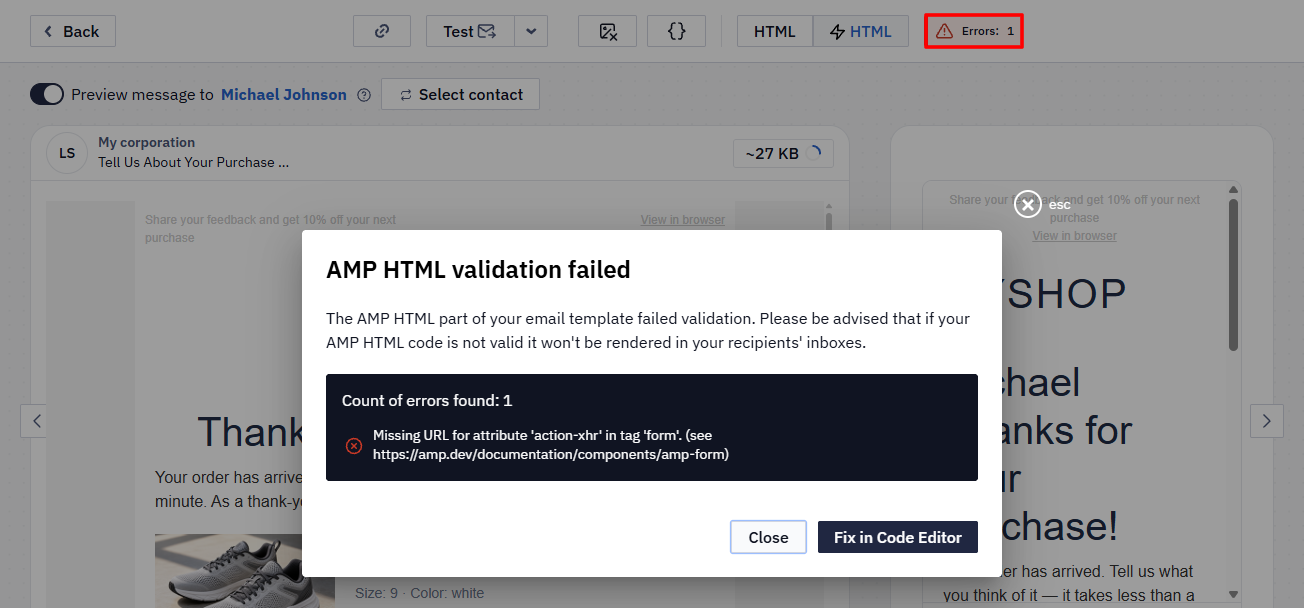Toggle the hide images preview icon
The image size is (1304, 608).
(x=608, y=31)
